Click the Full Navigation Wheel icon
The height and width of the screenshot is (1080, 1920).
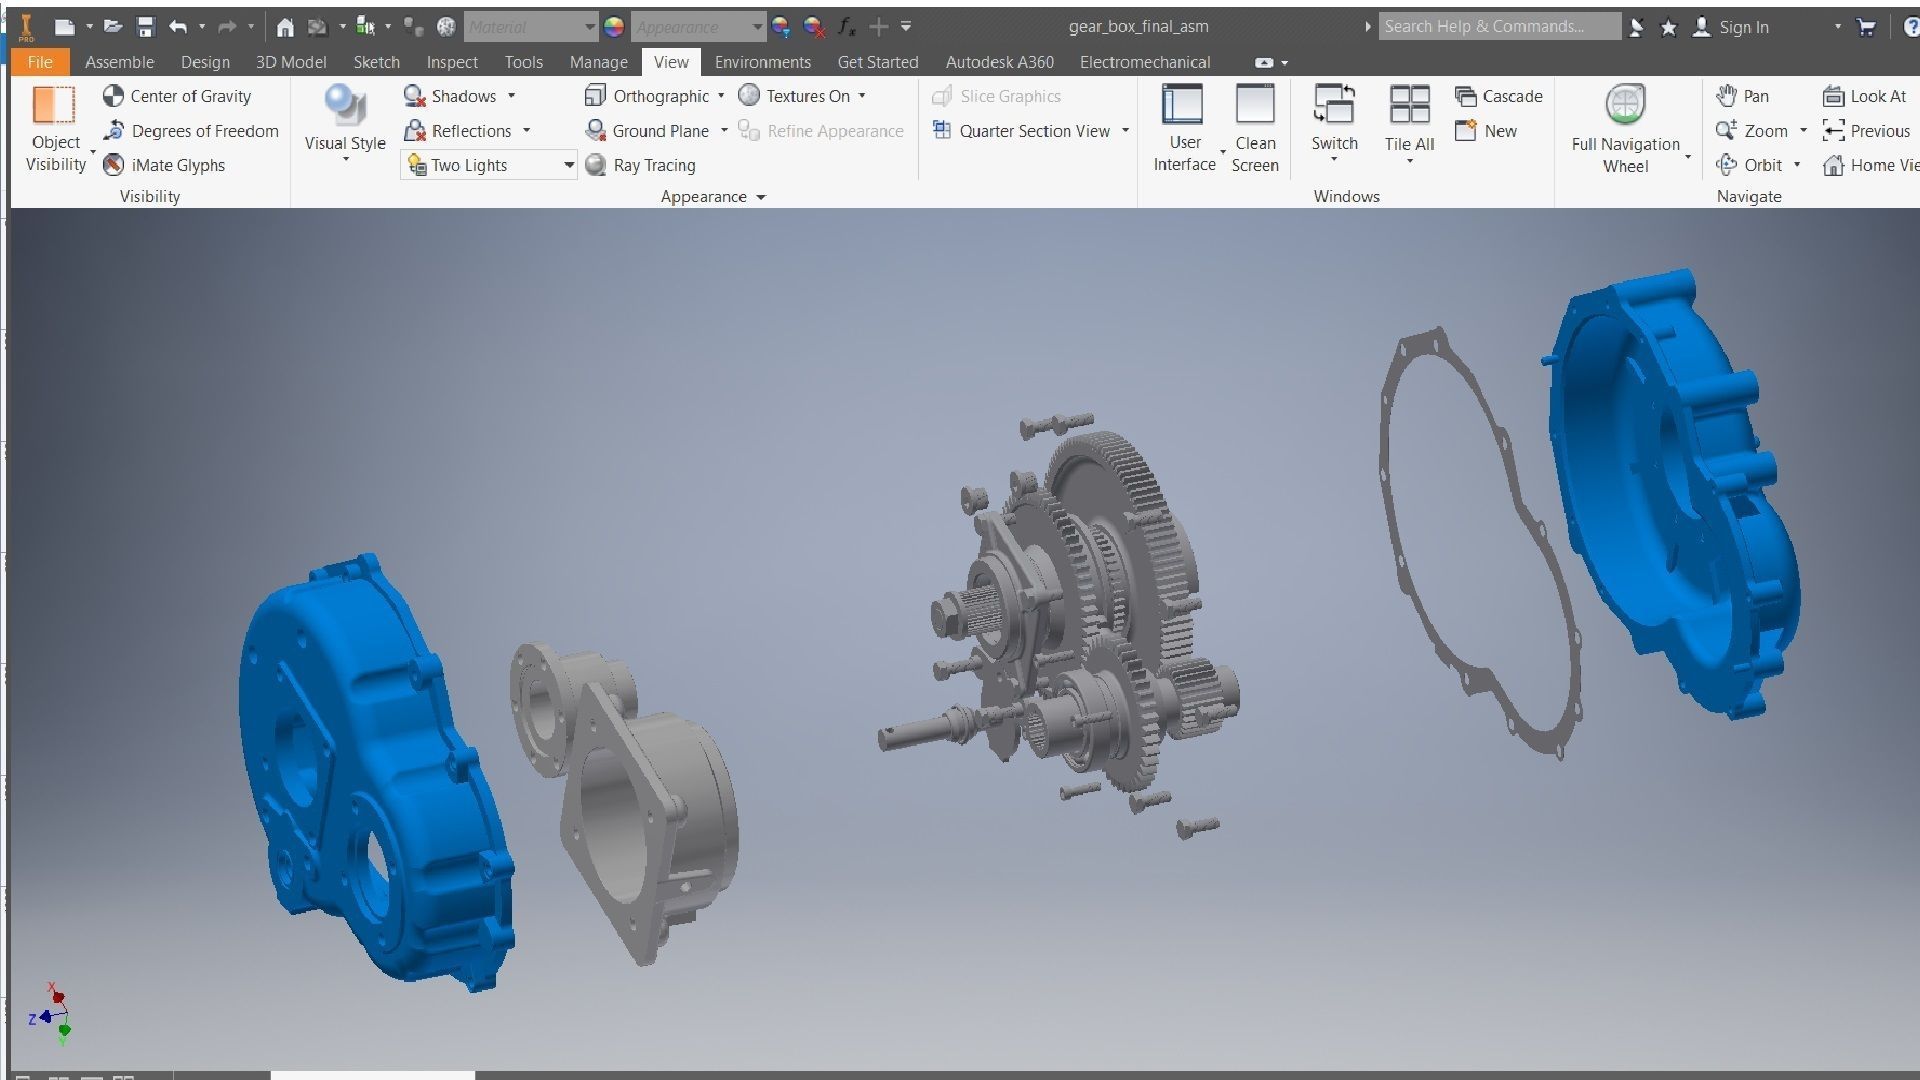click(x=1625, y=104)
